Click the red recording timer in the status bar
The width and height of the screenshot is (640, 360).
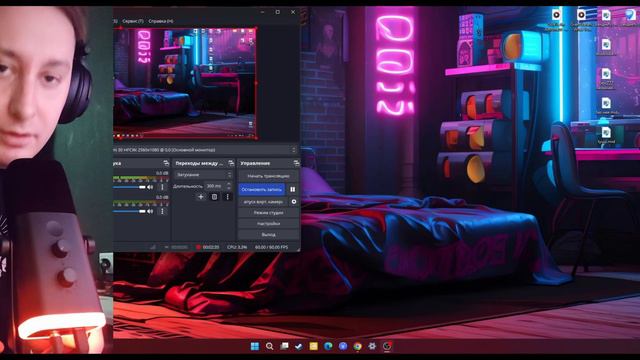[208, 247]
